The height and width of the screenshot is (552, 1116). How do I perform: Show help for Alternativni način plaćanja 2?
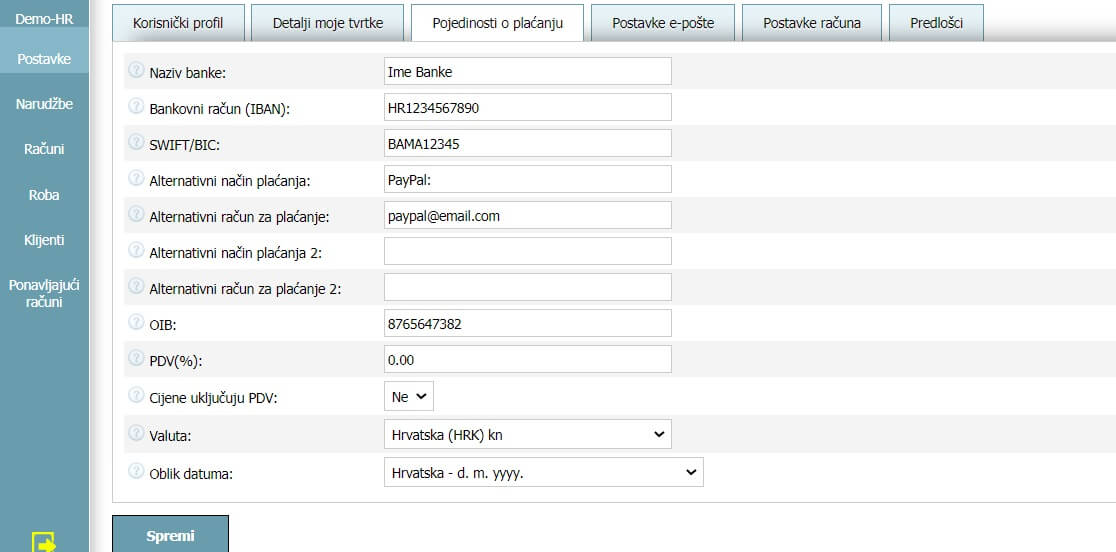[136, 250]
